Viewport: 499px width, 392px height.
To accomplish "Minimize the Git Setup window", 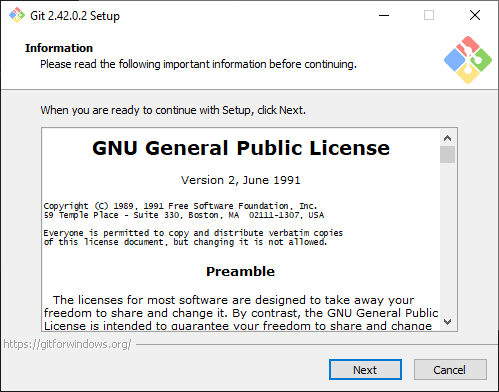I will (384, 15).
